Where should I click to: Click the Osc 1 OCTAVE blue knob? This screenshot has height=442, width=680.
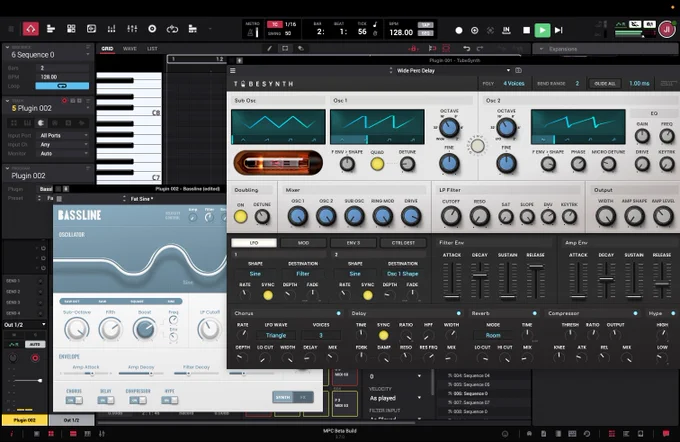point(449,128)
